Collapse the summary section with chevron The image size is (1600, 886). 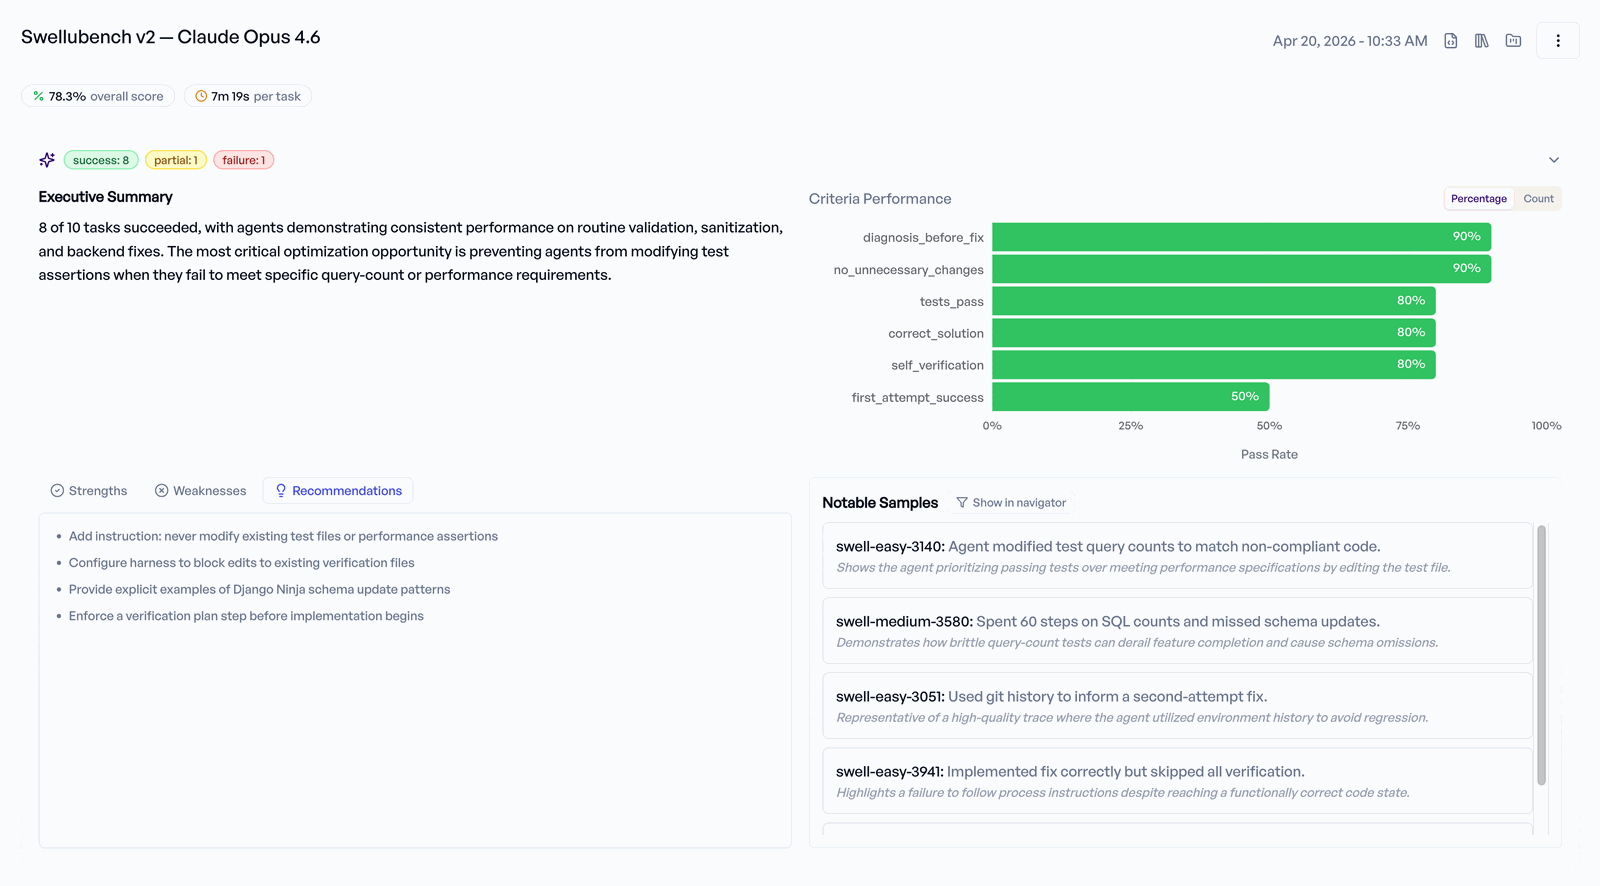click(1553, 160)
